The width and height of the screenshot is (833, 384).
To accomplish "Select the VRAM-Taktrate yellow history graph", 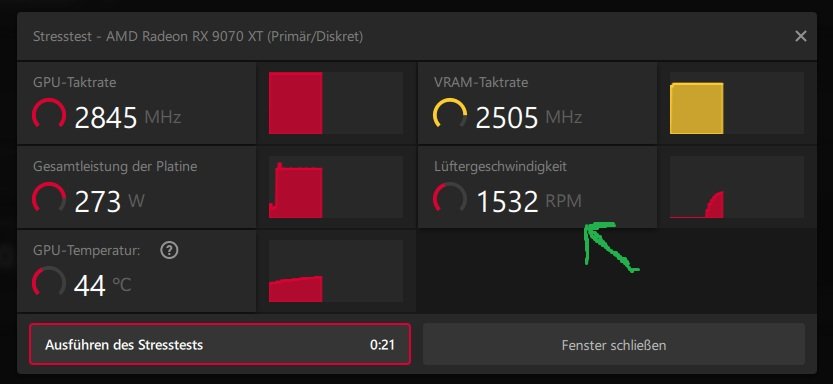I will click(x=737, y=103).
